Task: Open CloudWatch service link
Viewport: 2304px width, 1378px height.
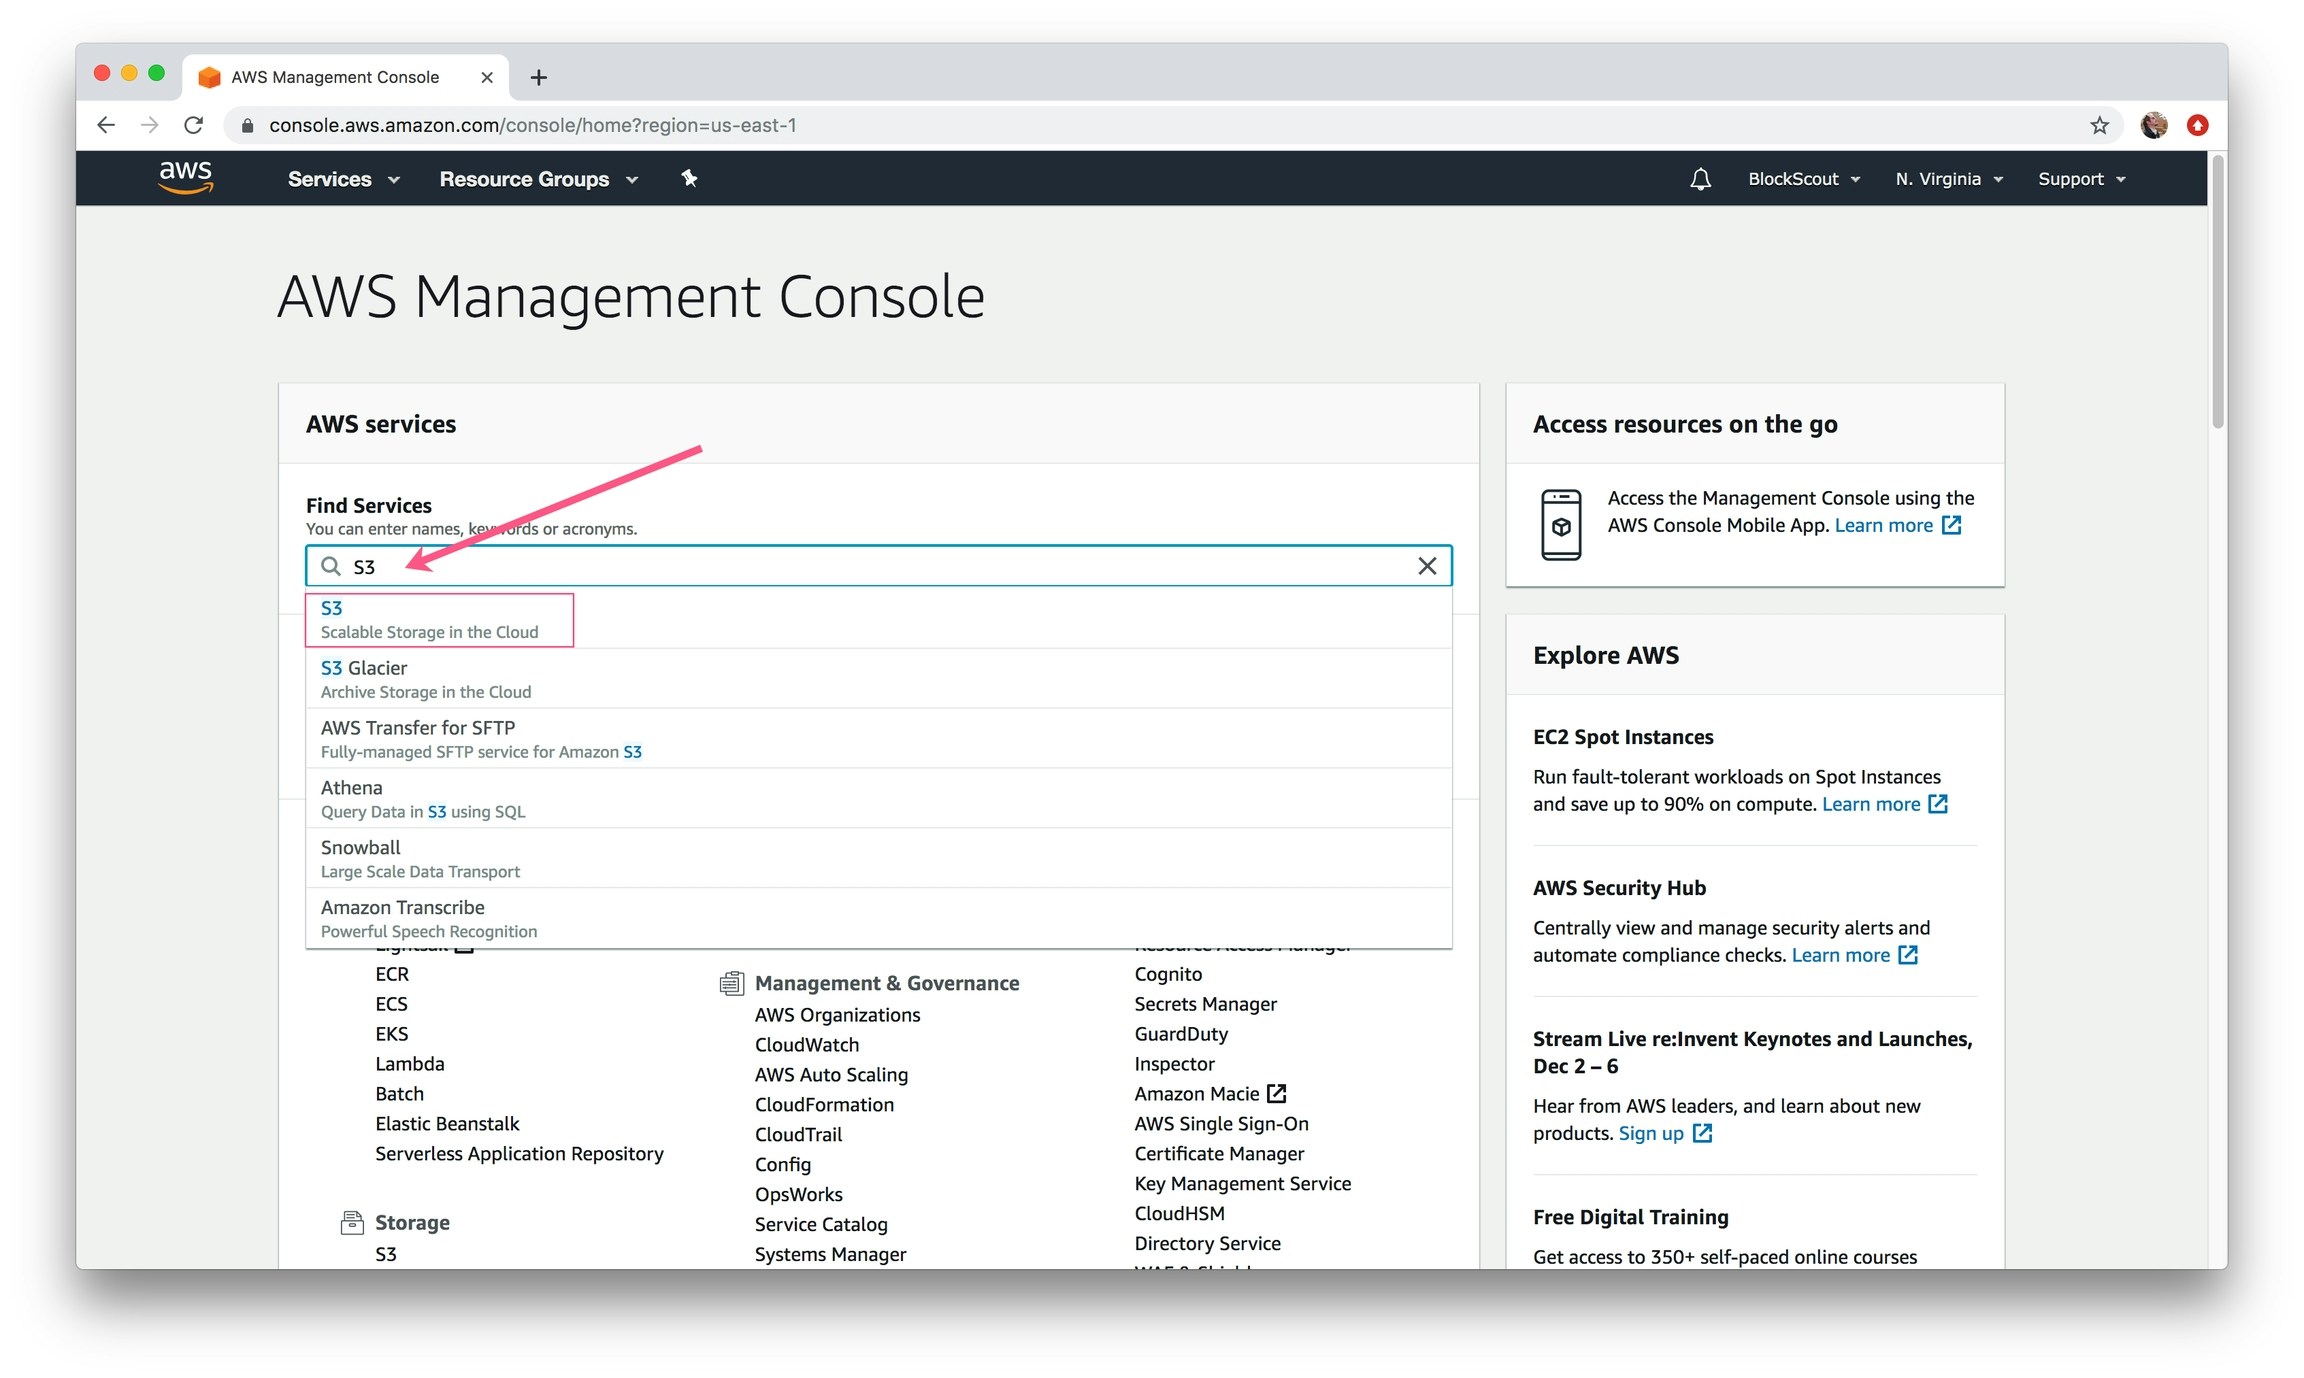Action: tap(806, 1045)
